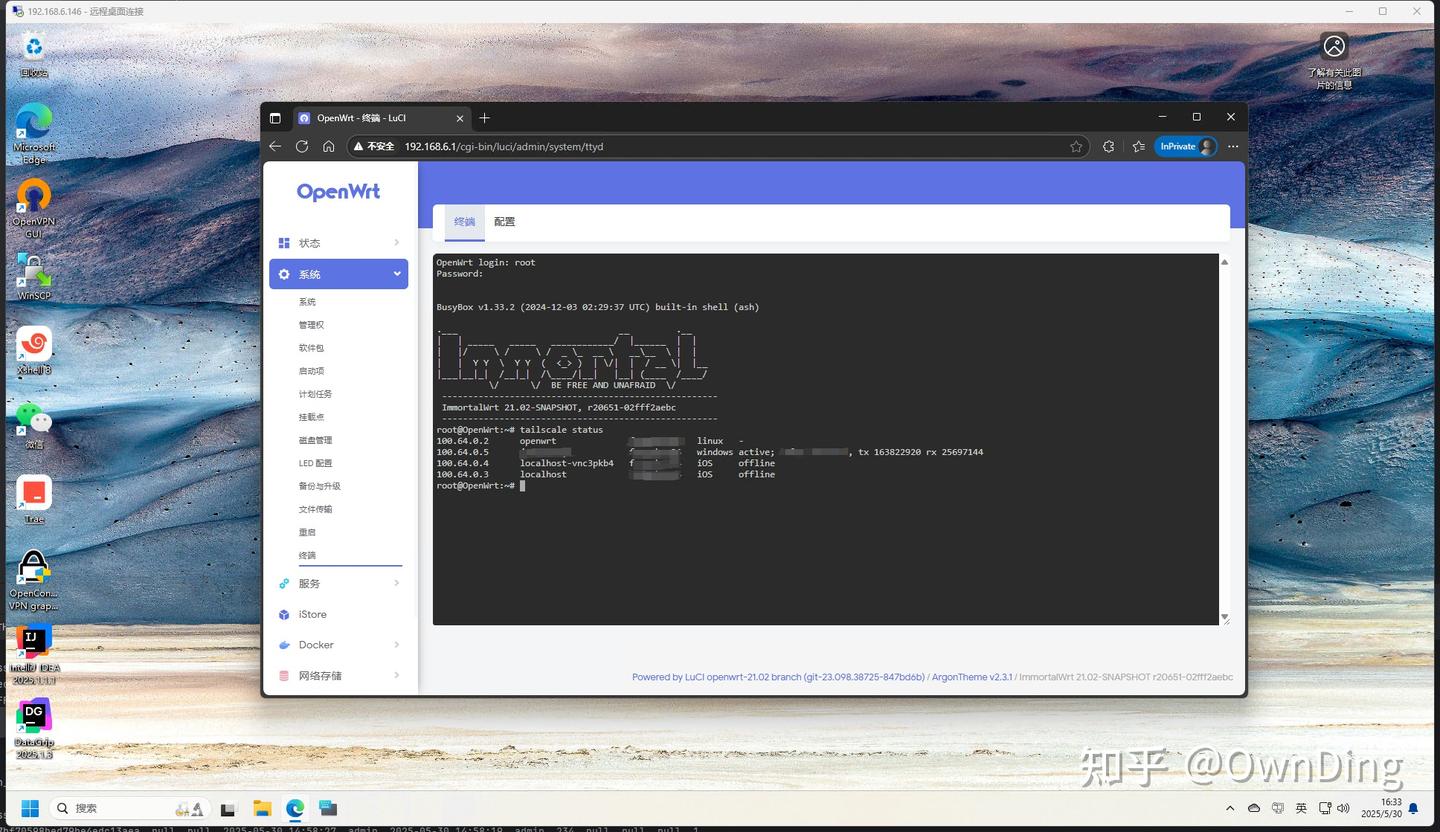Click the 'learn about this picture' desktop icon

click(1334, 61)
